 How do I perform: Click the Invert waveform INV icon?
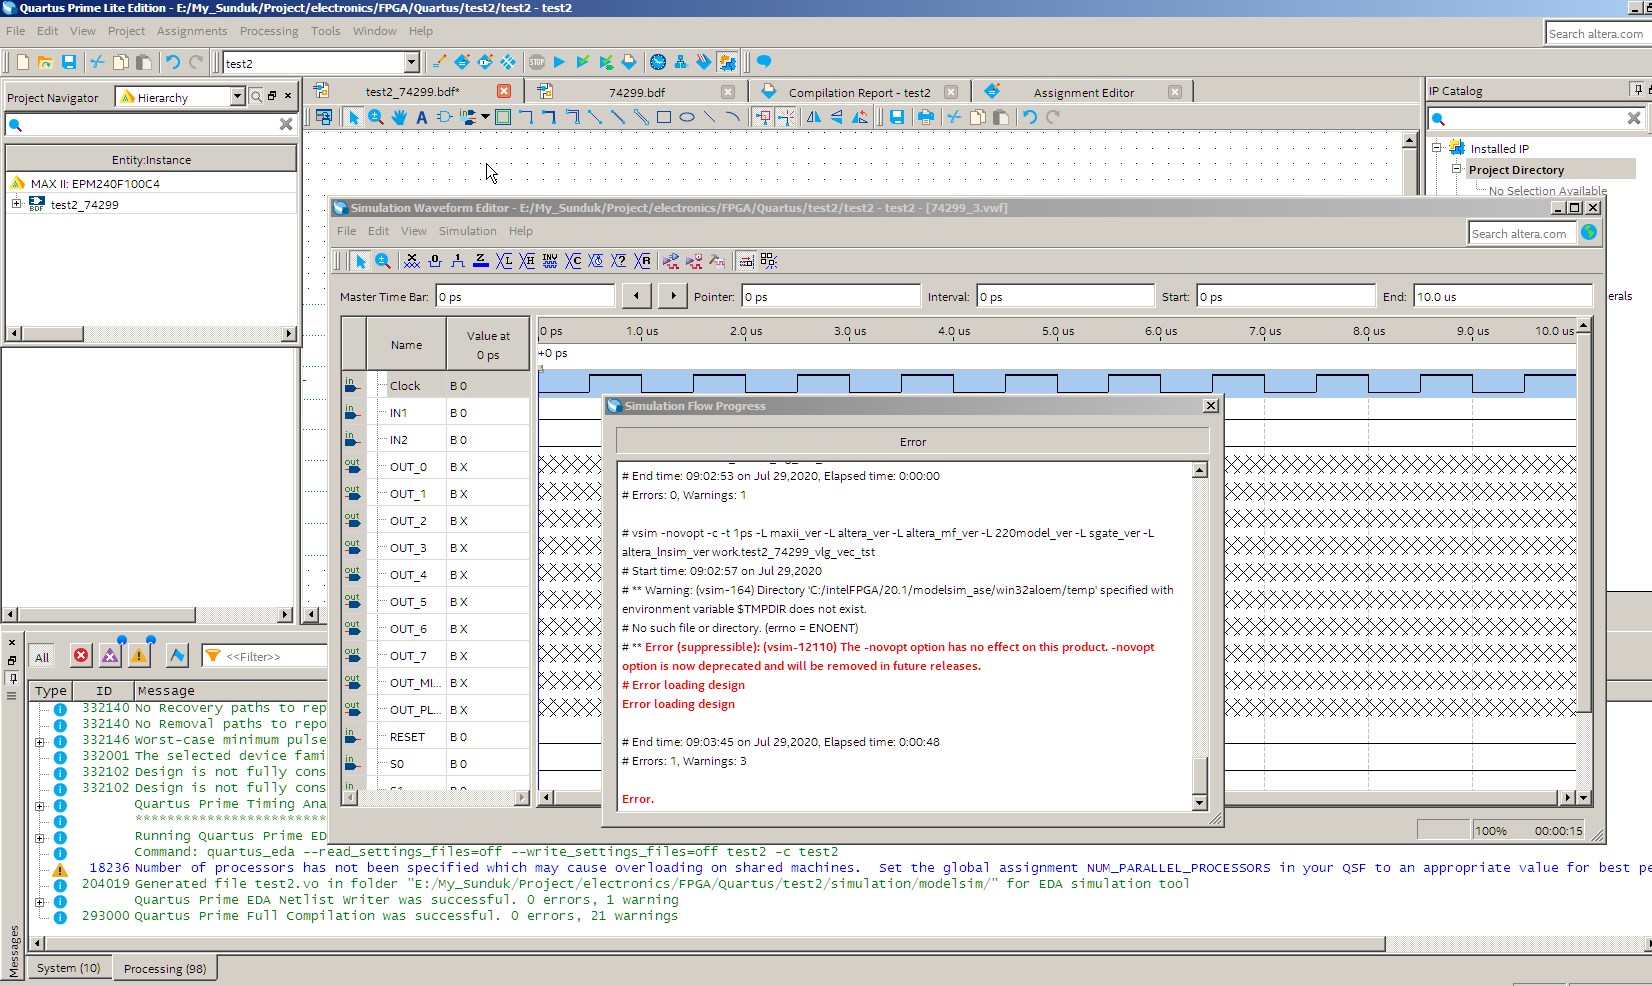pos(550,261)
